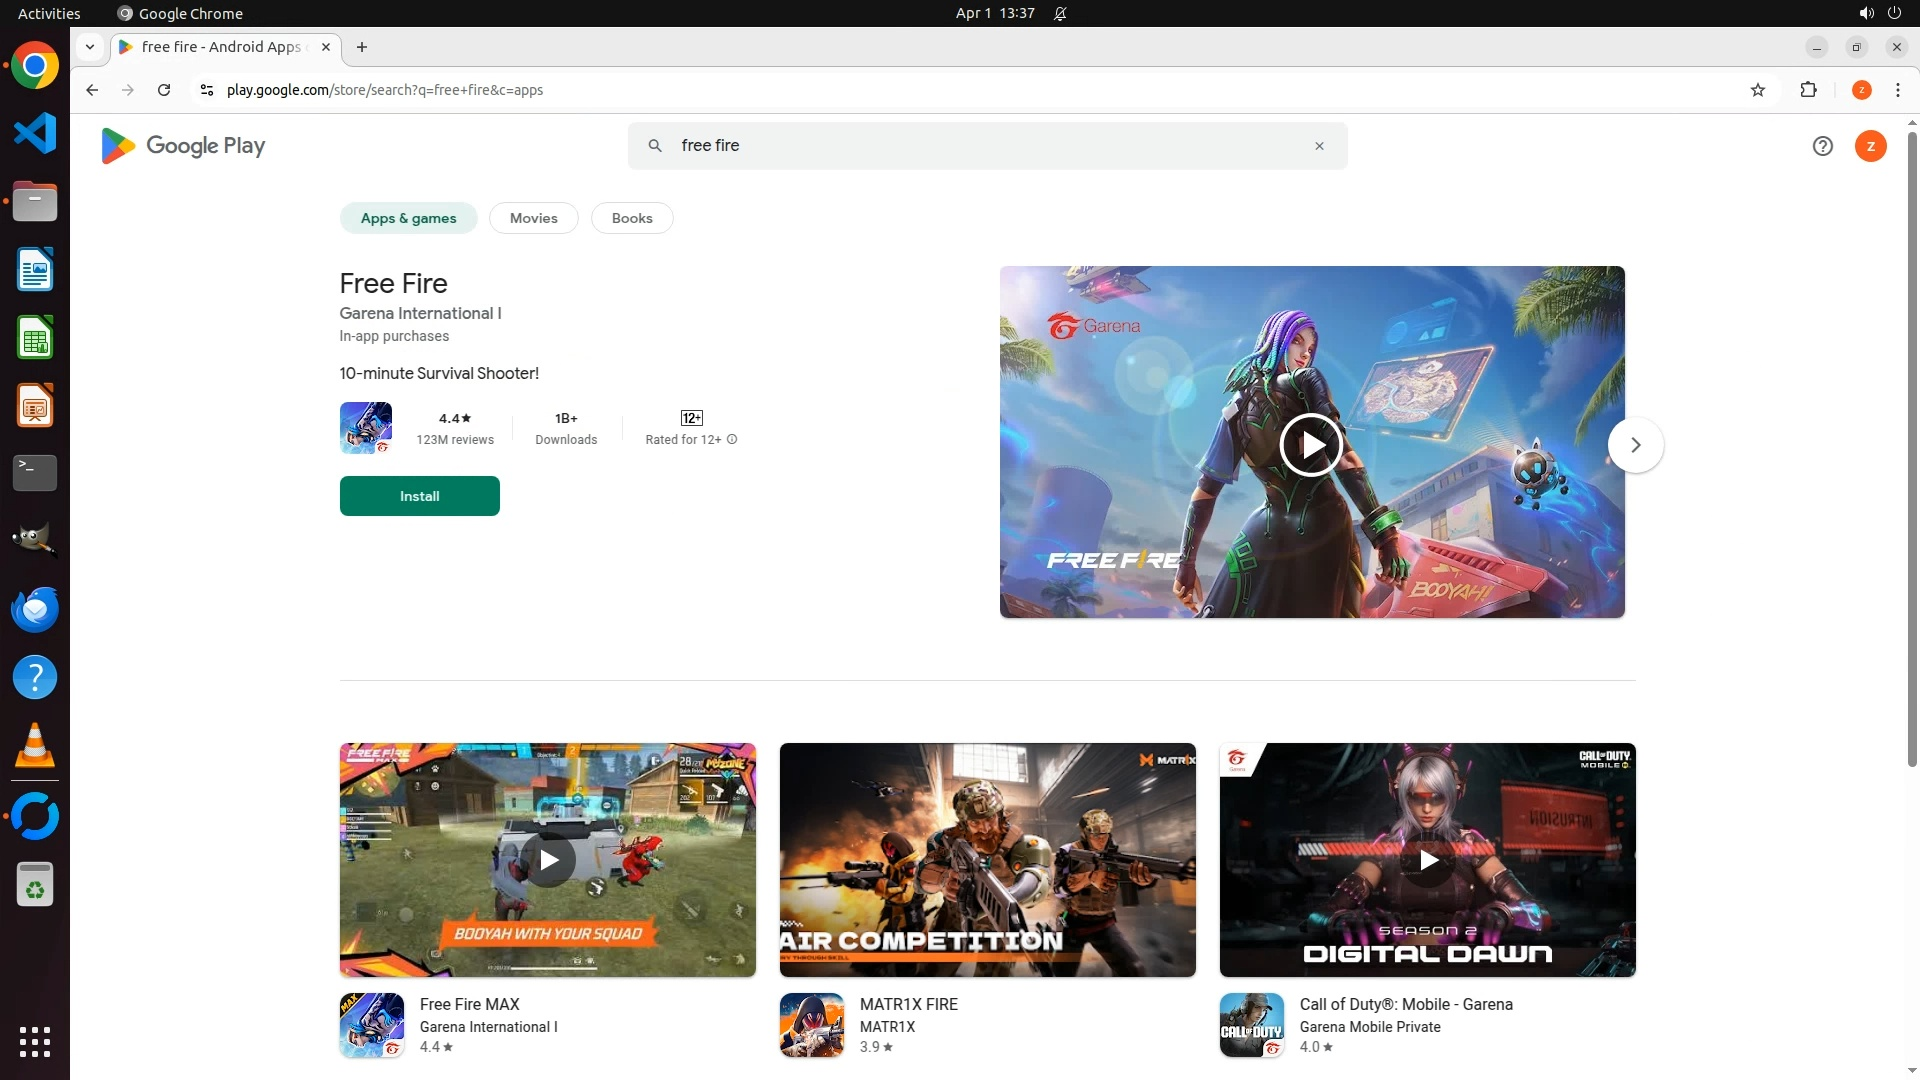
Task: Open the Garena International I developer link
Action: pos(420,313)
